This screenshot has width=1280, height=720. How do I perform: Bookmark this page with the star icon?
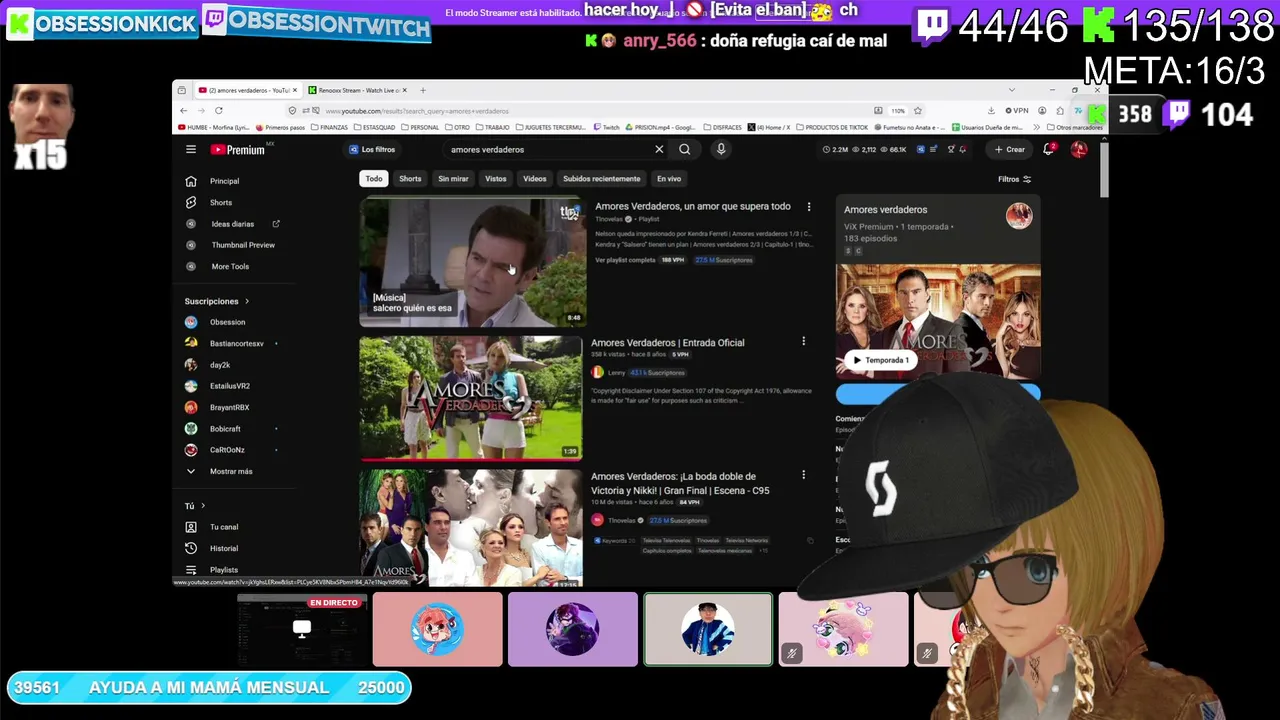pyautogui.click(x=917, y=111)
